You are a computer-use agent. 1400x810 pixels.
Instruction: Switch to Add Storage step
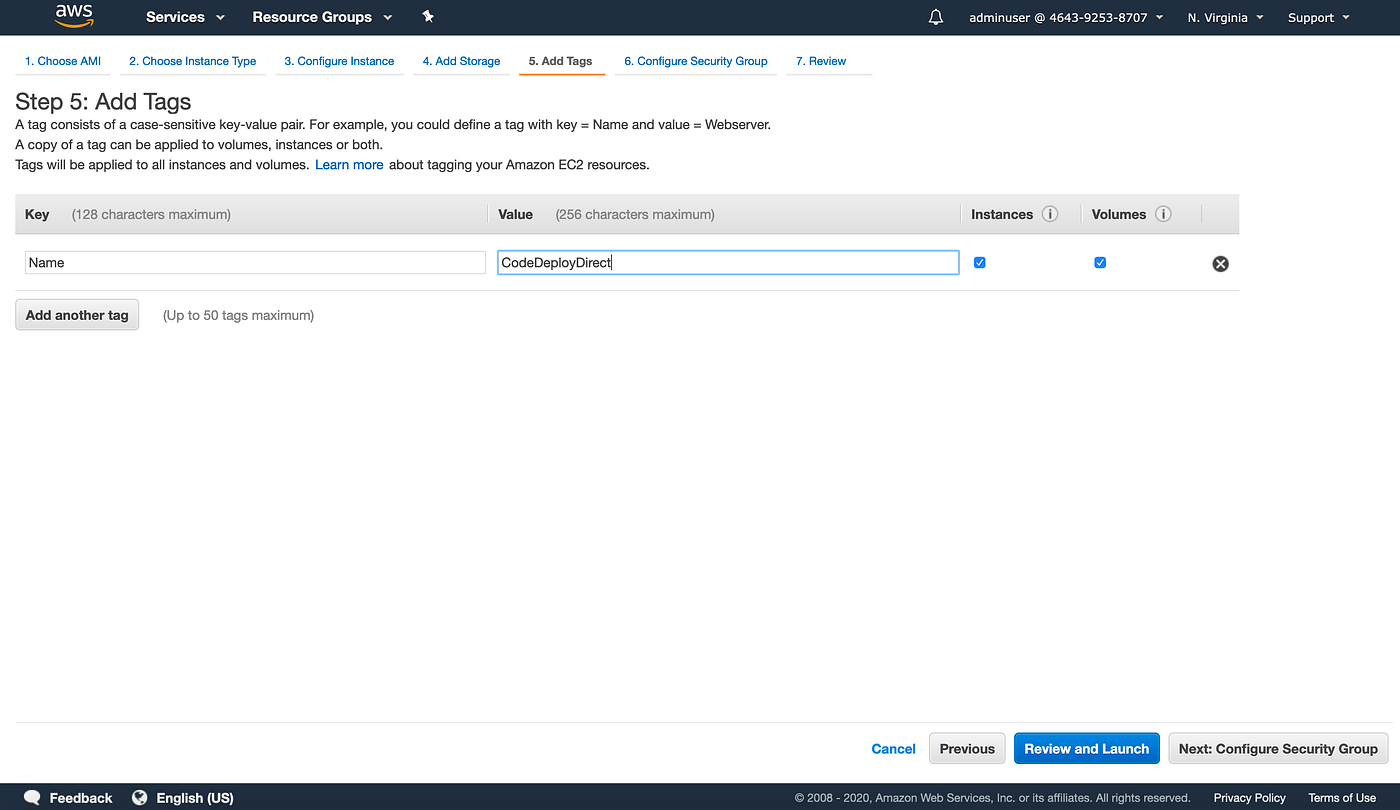461,61
